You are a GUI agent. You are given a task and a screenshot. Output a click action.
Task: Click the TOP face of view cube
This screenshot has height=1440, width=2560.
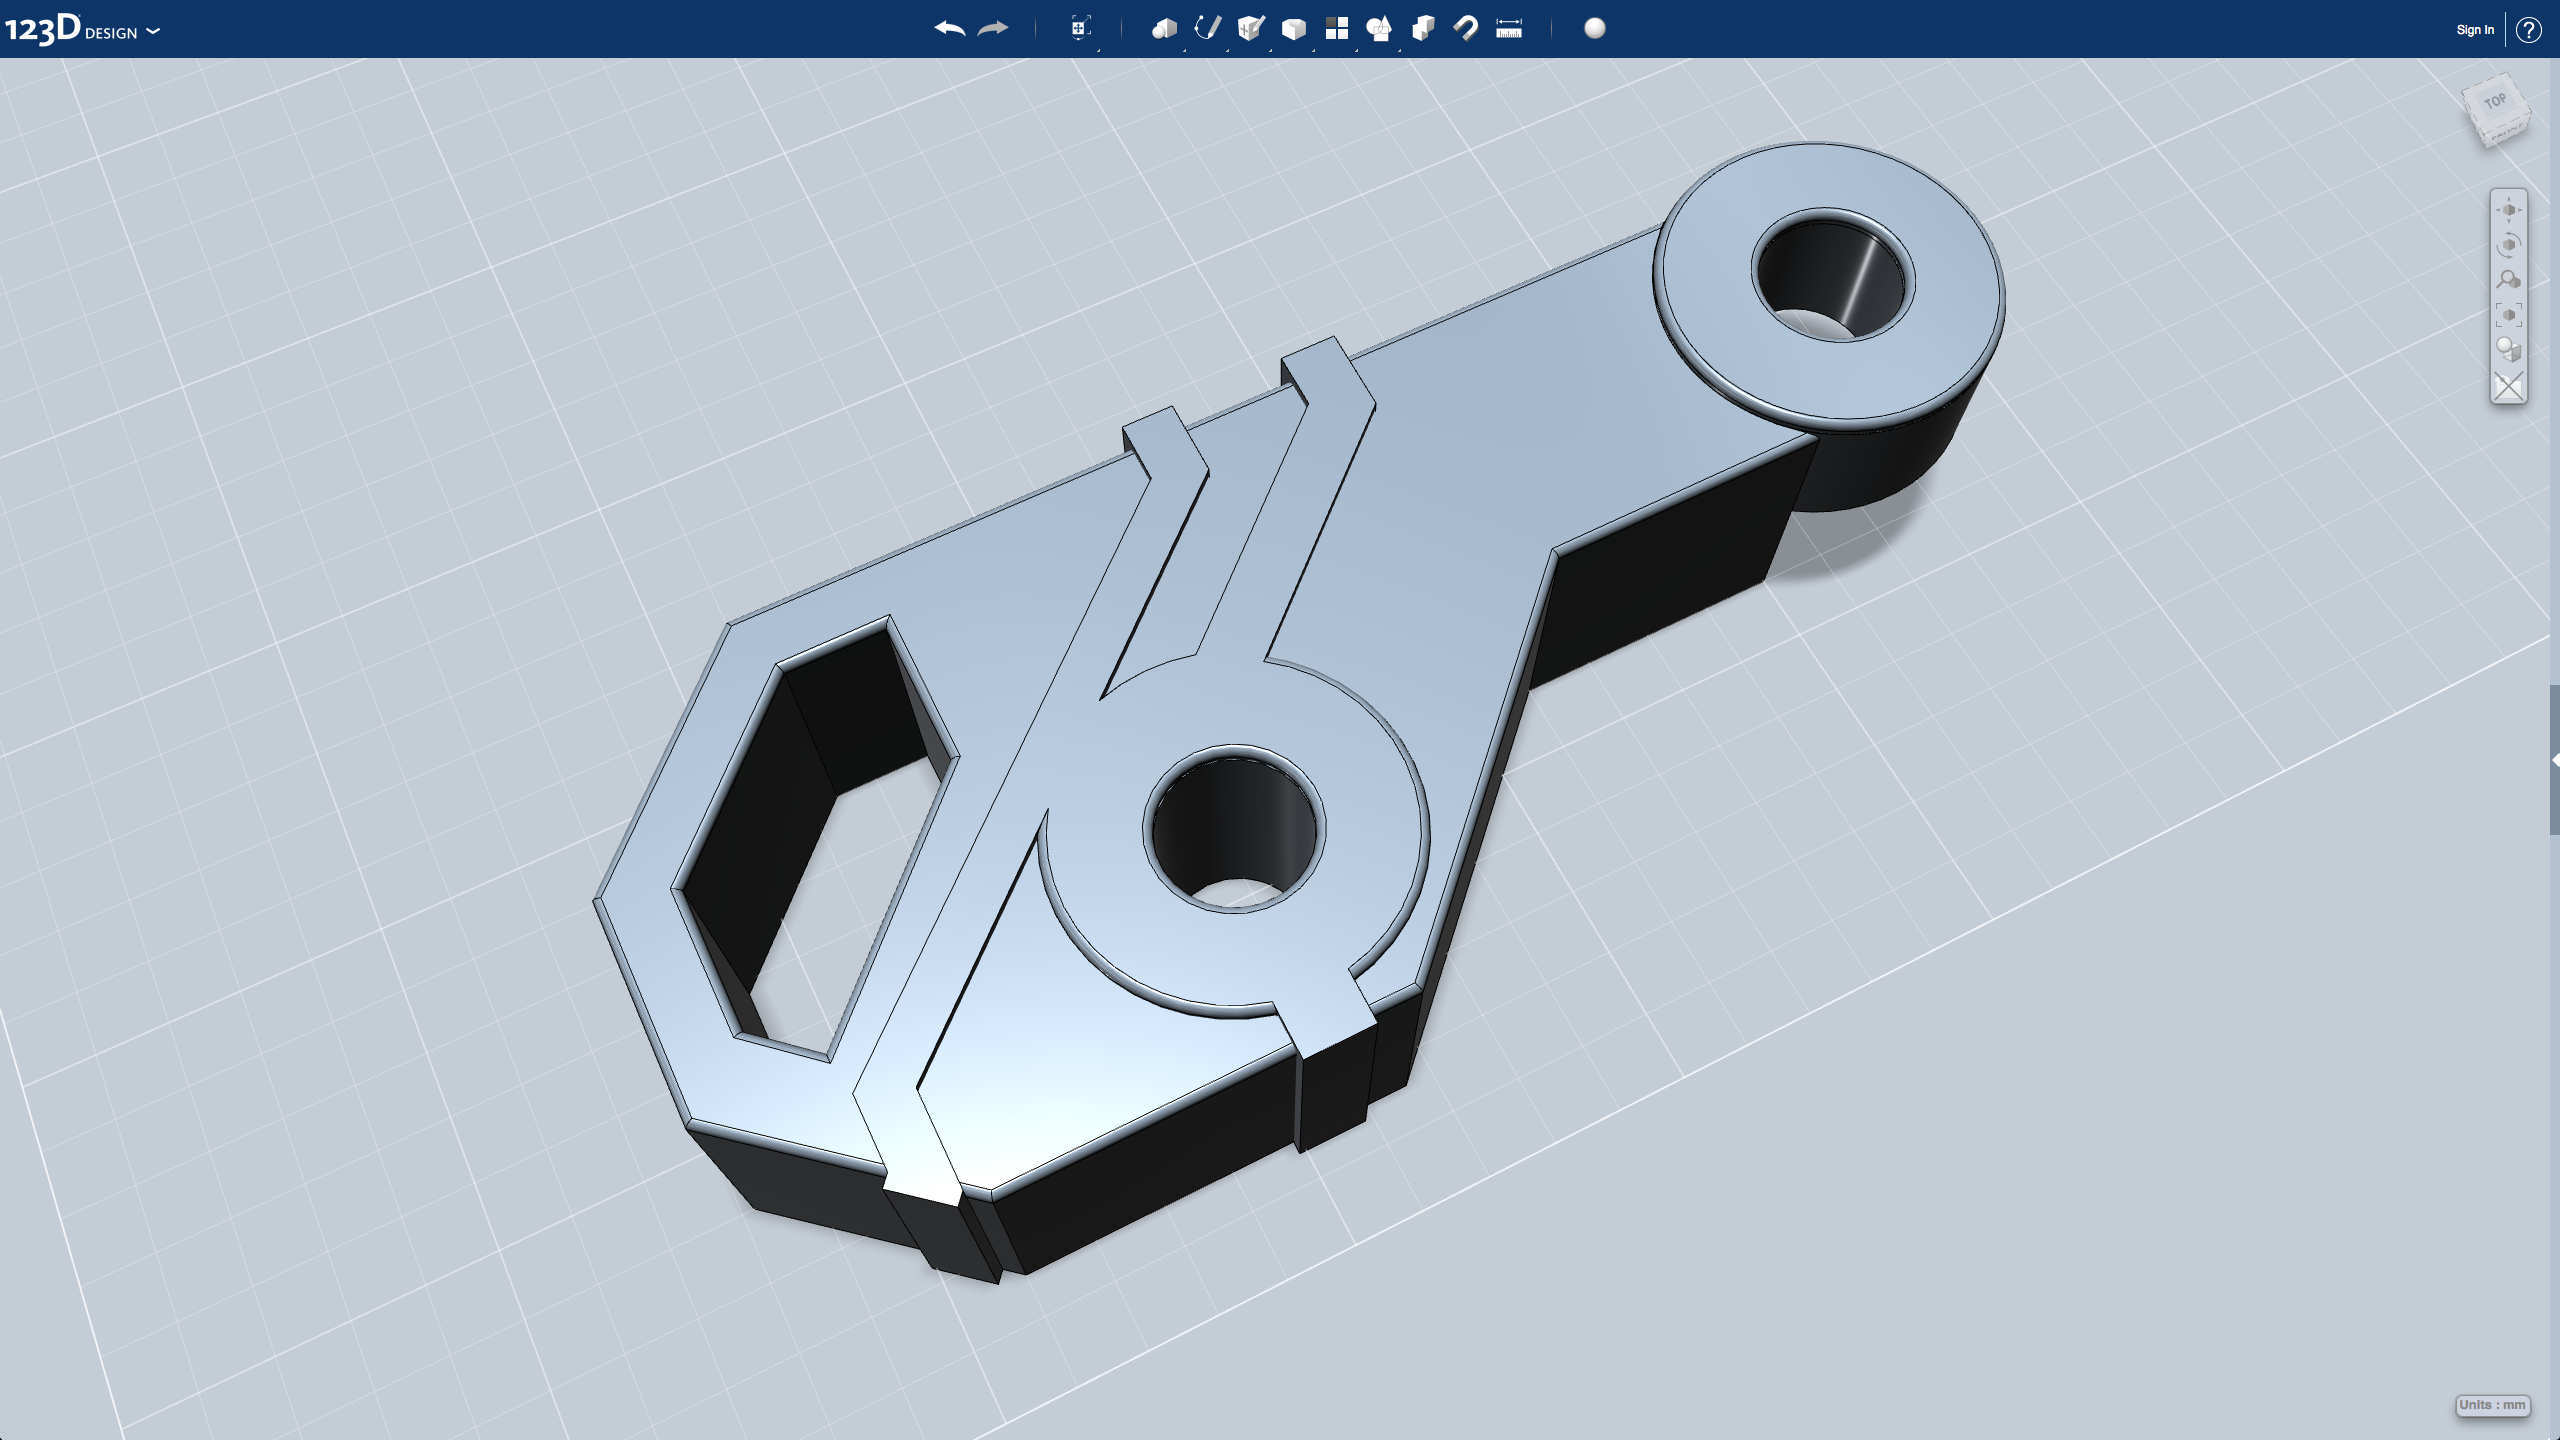click(x=2494, y=102)
